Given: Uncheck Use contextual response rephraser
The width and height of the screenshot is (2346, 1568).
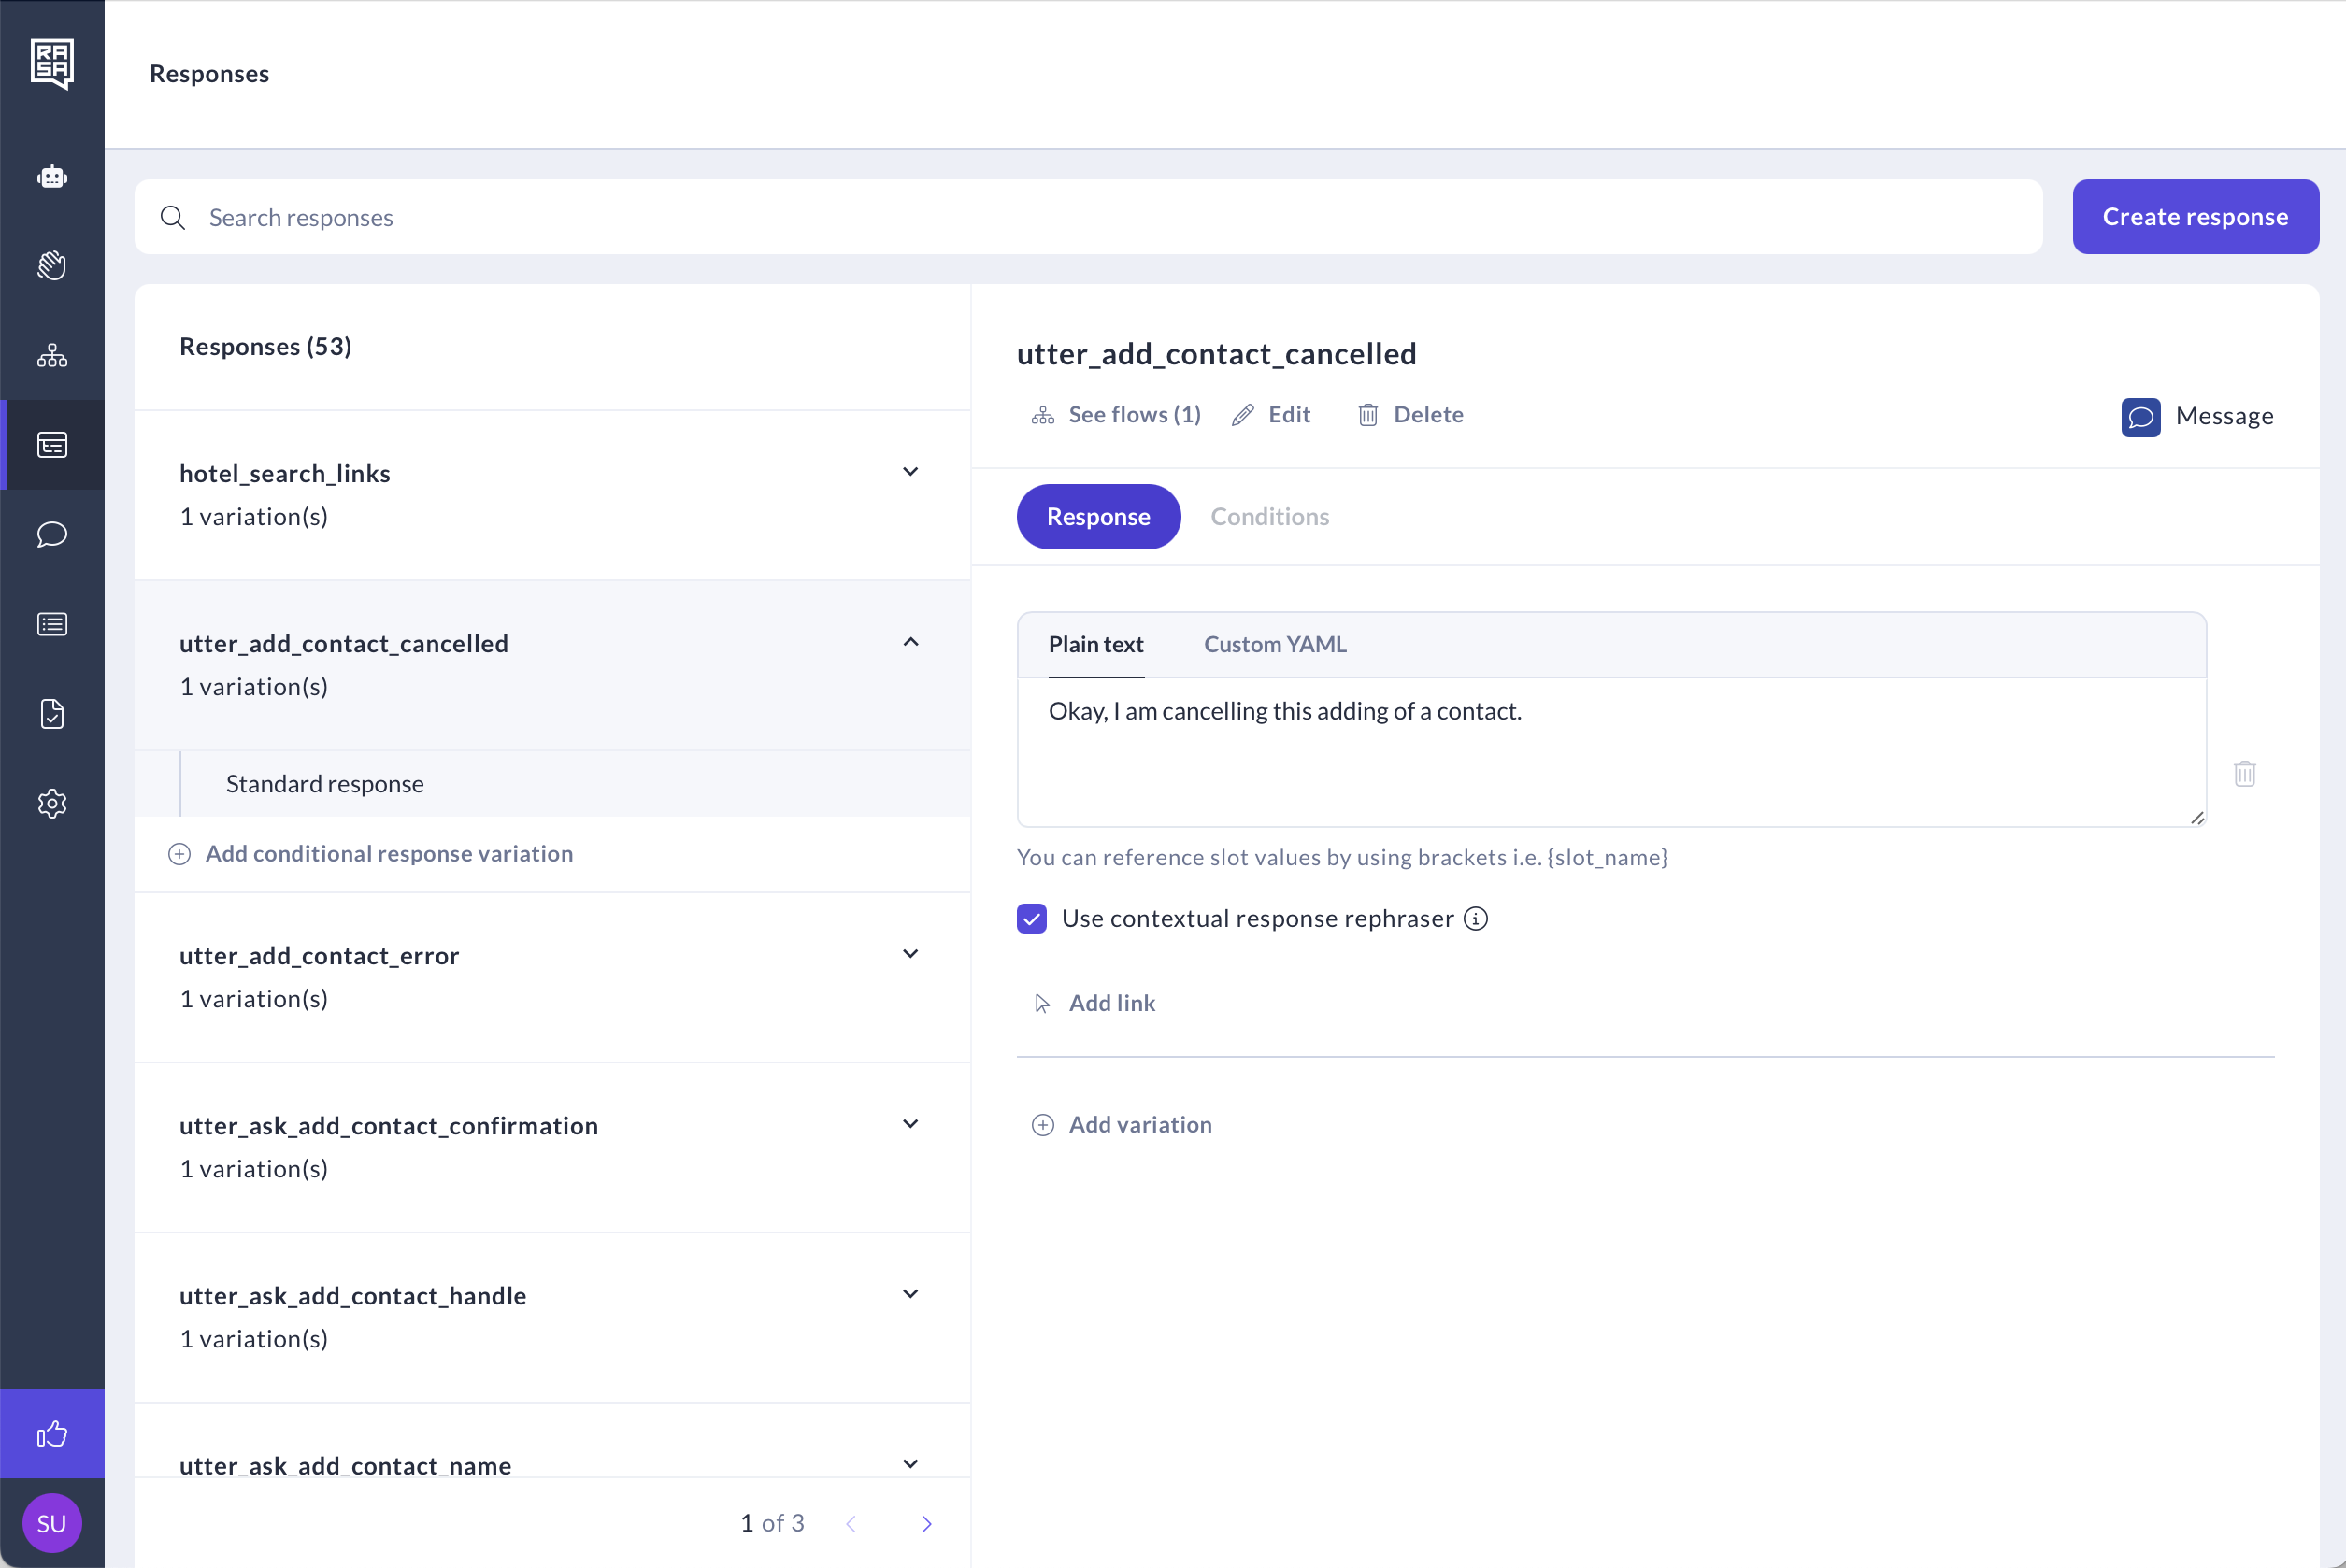Looking at the screenshot, I should coord(1031,918).
